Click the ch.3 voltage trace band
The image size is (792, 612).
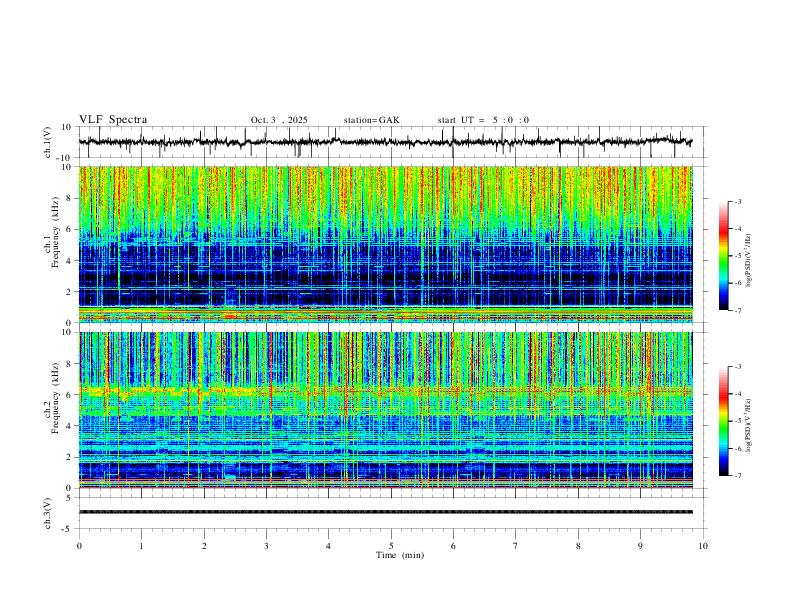pyautogui.click(x=385, y=512)
